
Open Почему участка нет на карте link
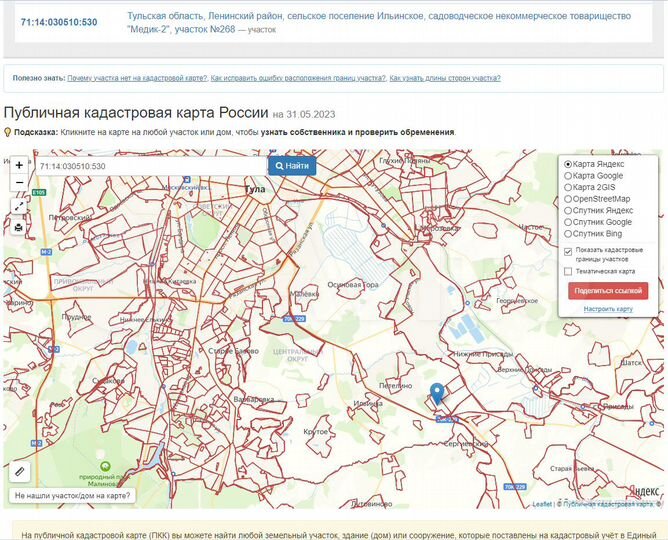[x=137, y=78]
